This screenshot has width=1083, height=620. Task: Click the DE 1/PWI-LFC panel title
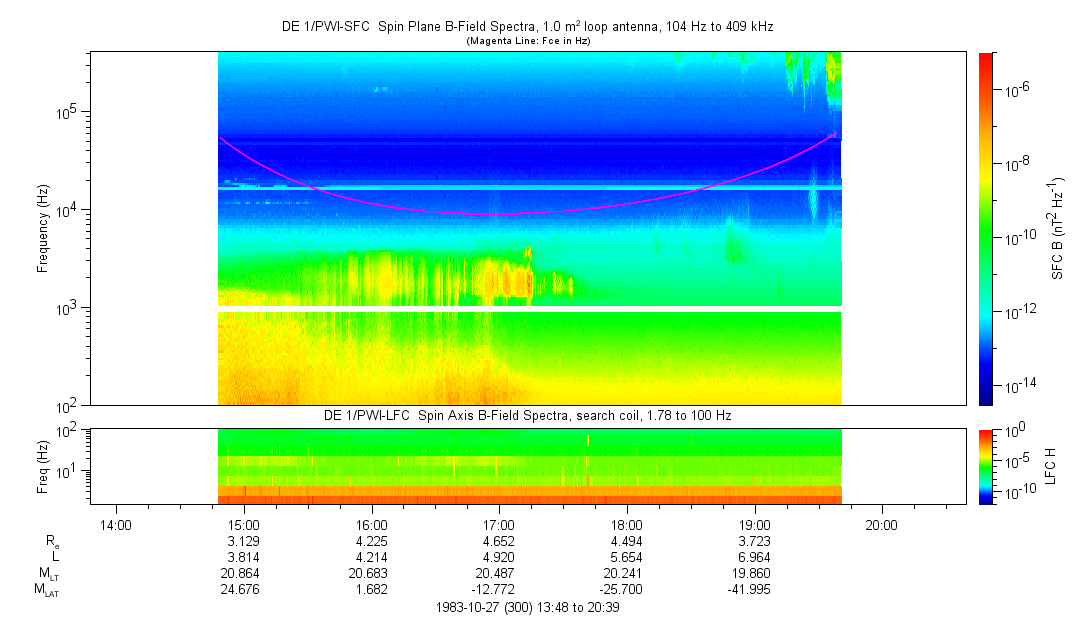527,415
